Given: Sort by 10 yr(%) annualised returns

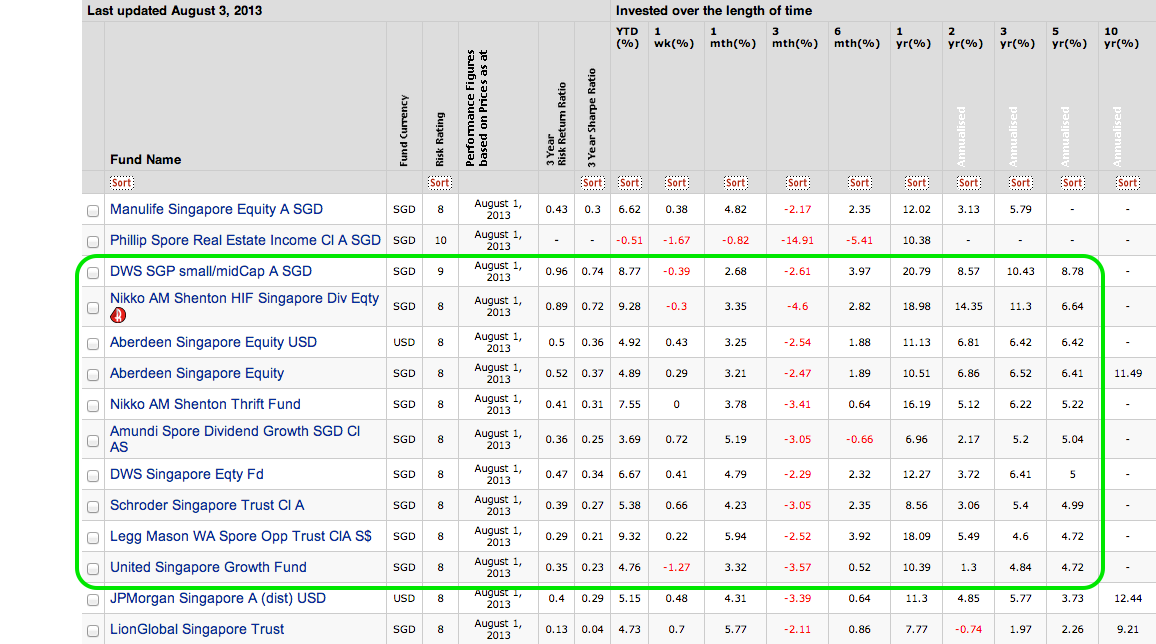Looking at the screenshot, I should 1127,183.
